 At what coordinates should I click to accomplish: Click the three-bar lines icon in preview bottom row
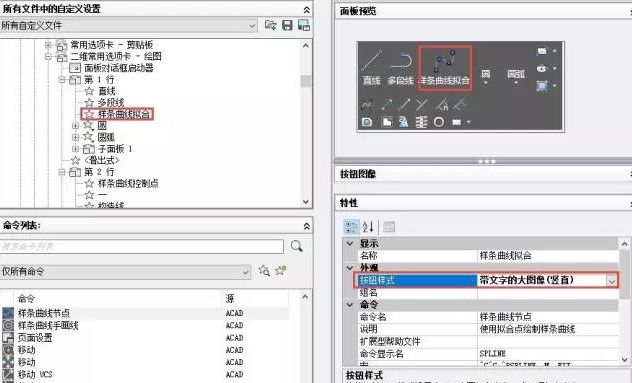pos(421,122)
